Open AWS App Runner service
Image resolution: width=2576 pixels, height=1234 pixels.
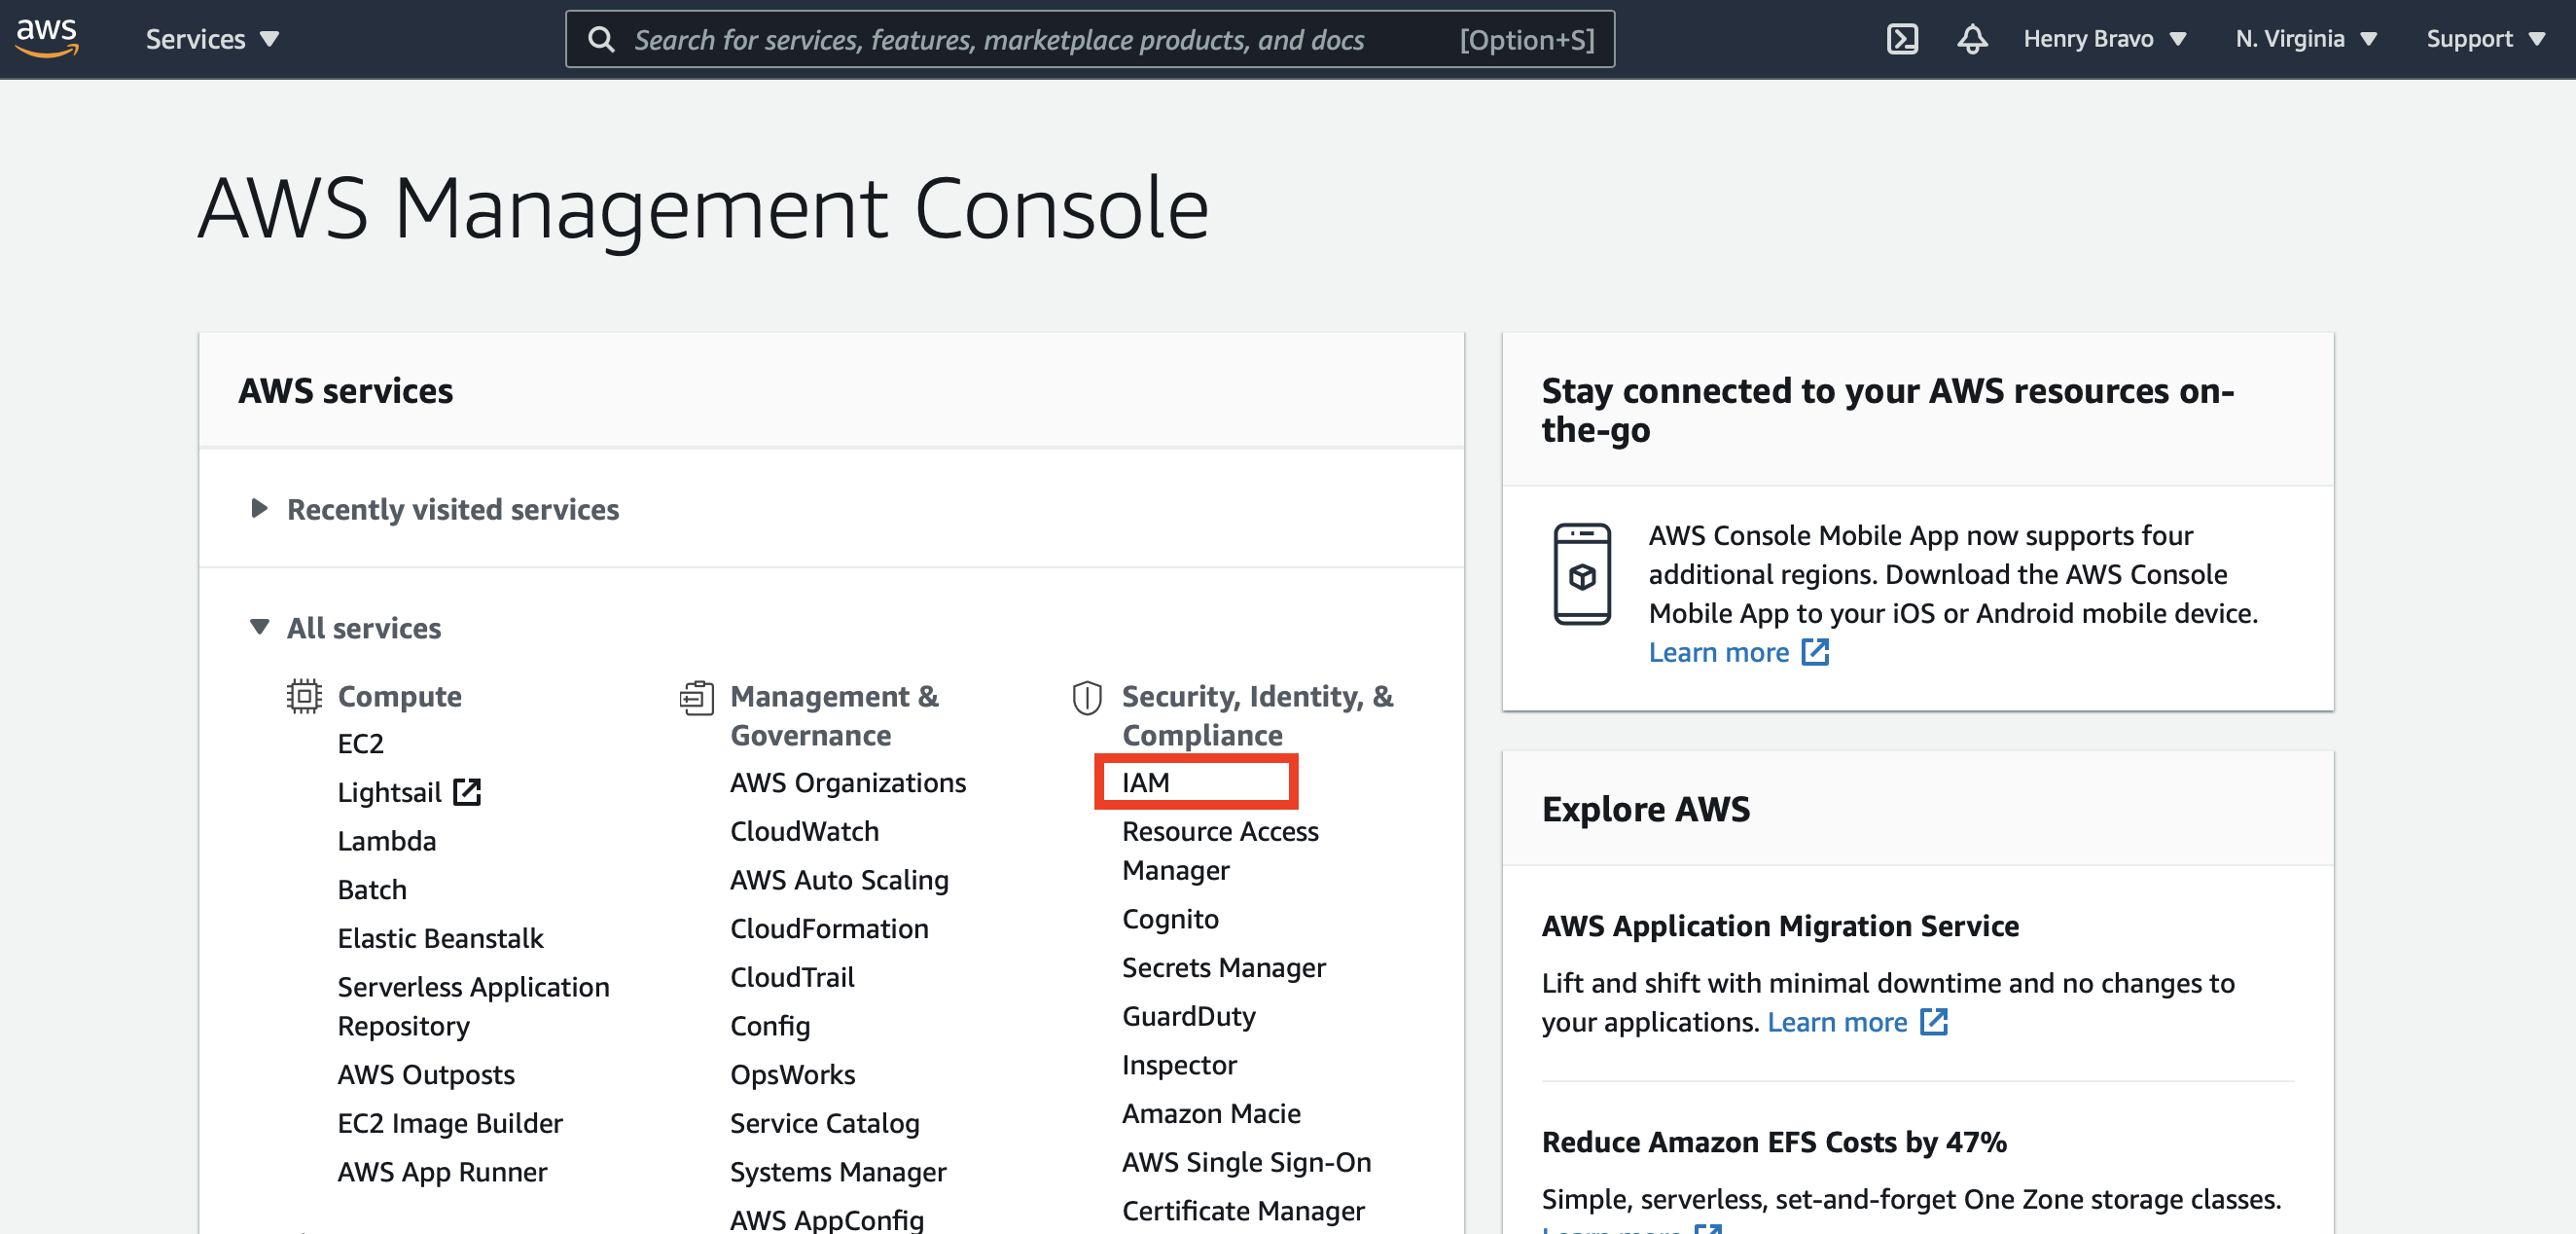442,1172
